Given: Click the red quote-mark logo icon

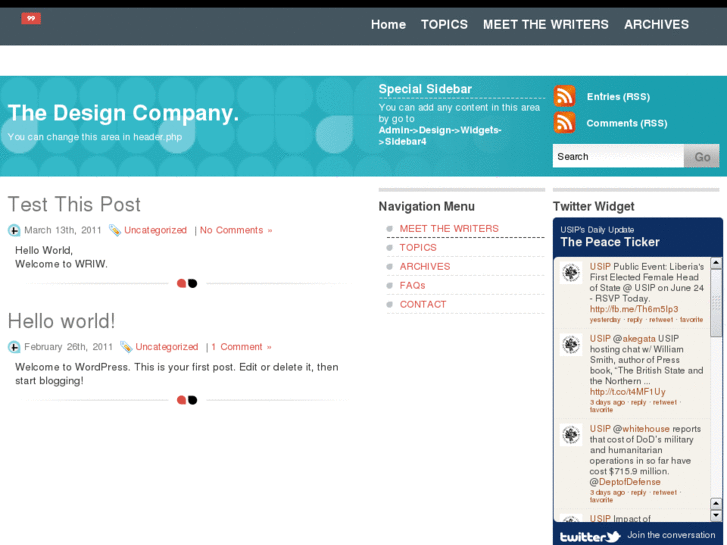Looking at the screenshot, I should tap(31, 19).
